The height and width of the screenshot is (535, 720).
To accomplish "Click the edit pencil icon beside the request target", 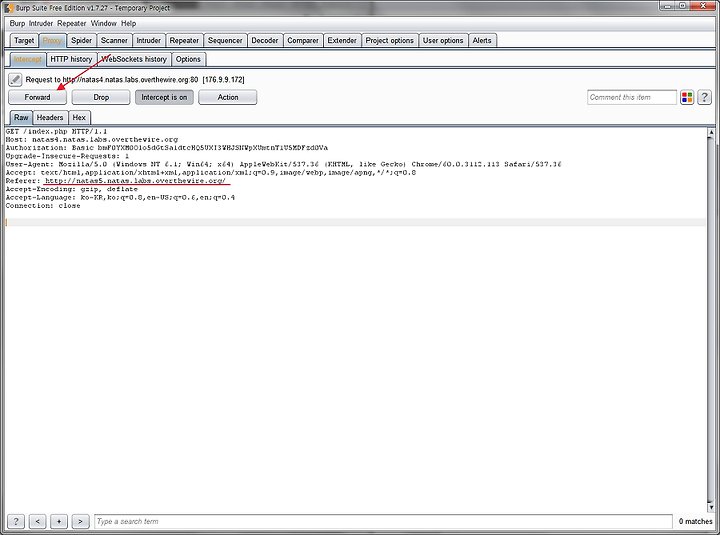I will [x=15, y=79].
